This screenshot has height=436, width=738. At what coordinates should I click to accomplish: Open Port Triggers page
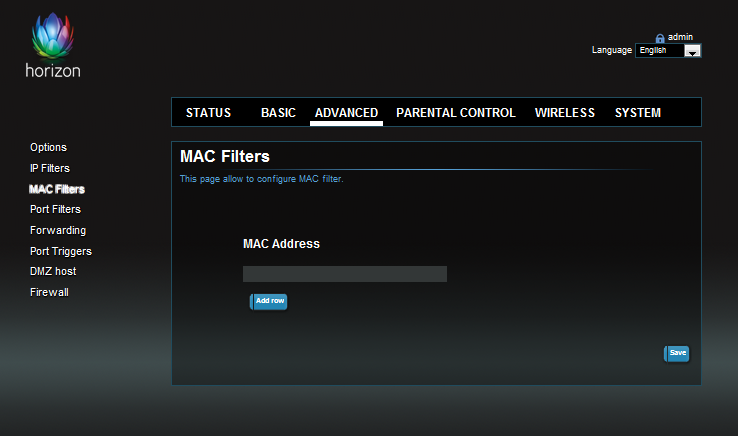point(61,251)
